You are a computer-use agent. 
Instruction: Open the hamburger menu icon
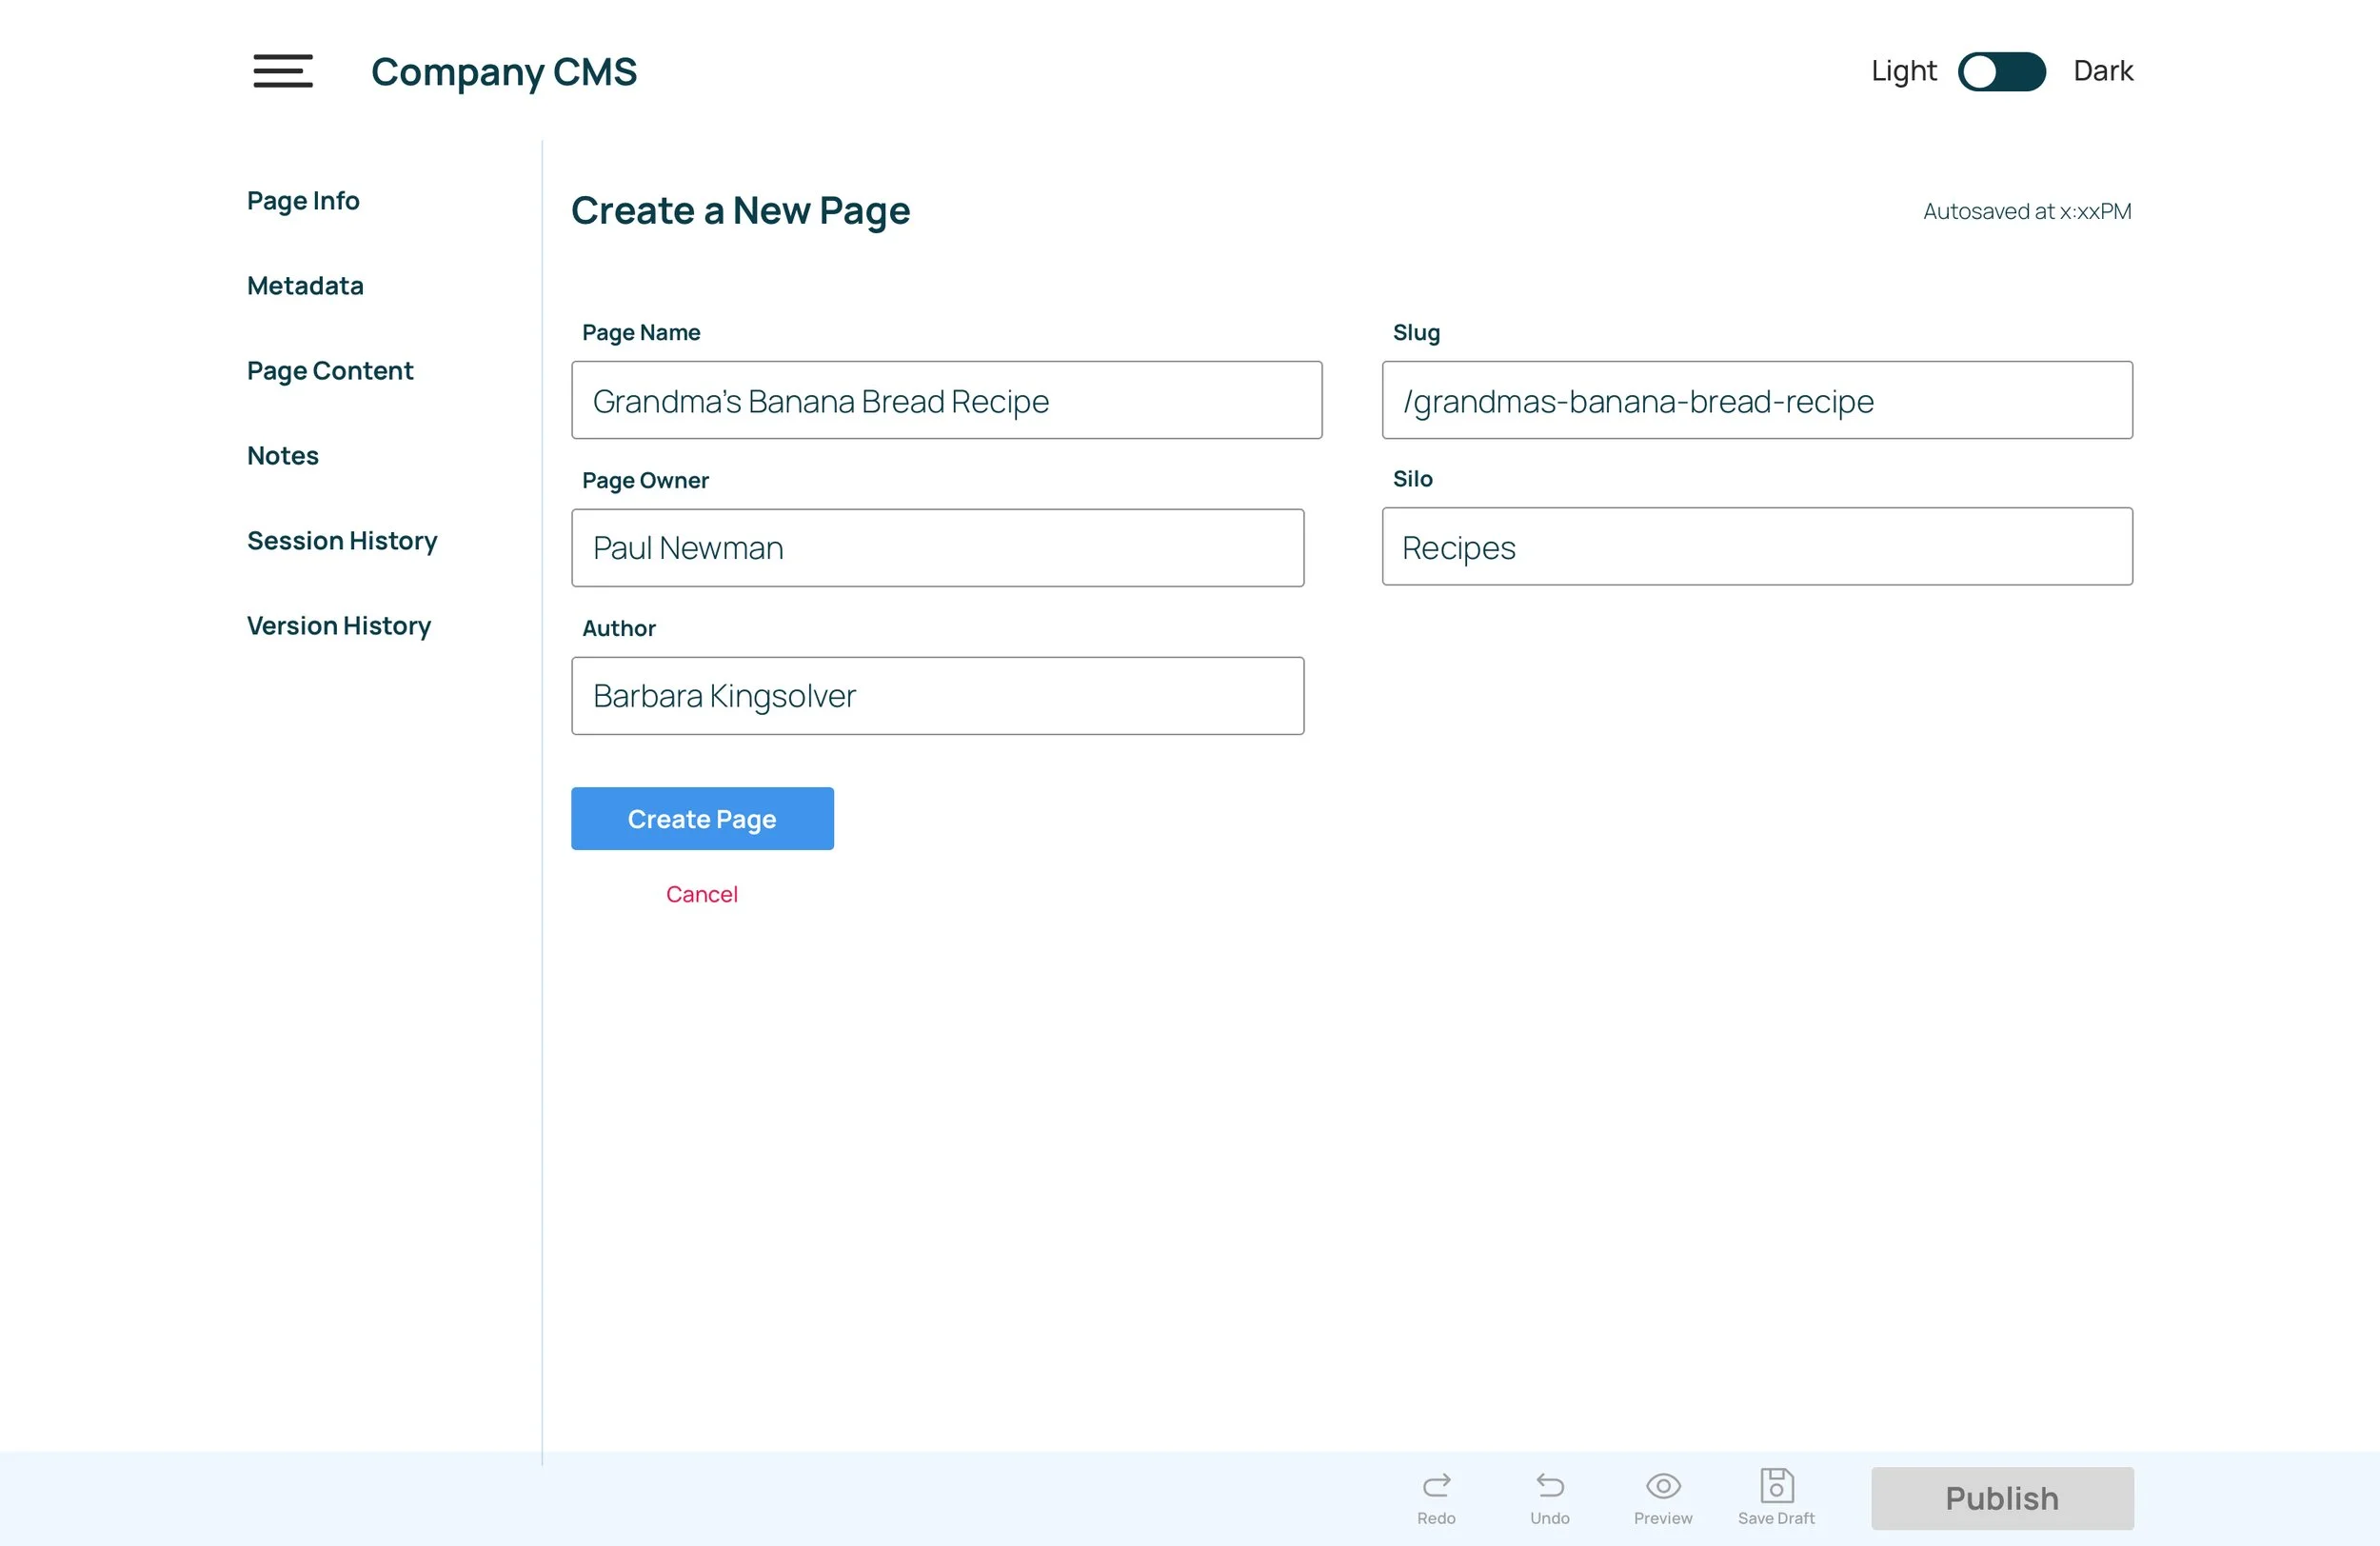click(283, 71)
